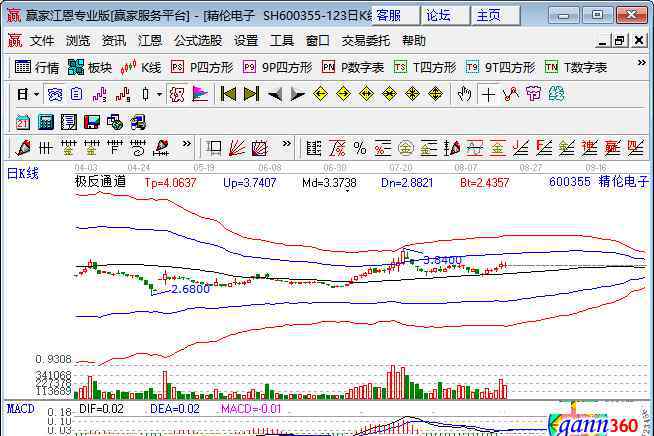Open the 浏览 menu
The height and width of the screenshot is (436, 654).
coord(78,40)
